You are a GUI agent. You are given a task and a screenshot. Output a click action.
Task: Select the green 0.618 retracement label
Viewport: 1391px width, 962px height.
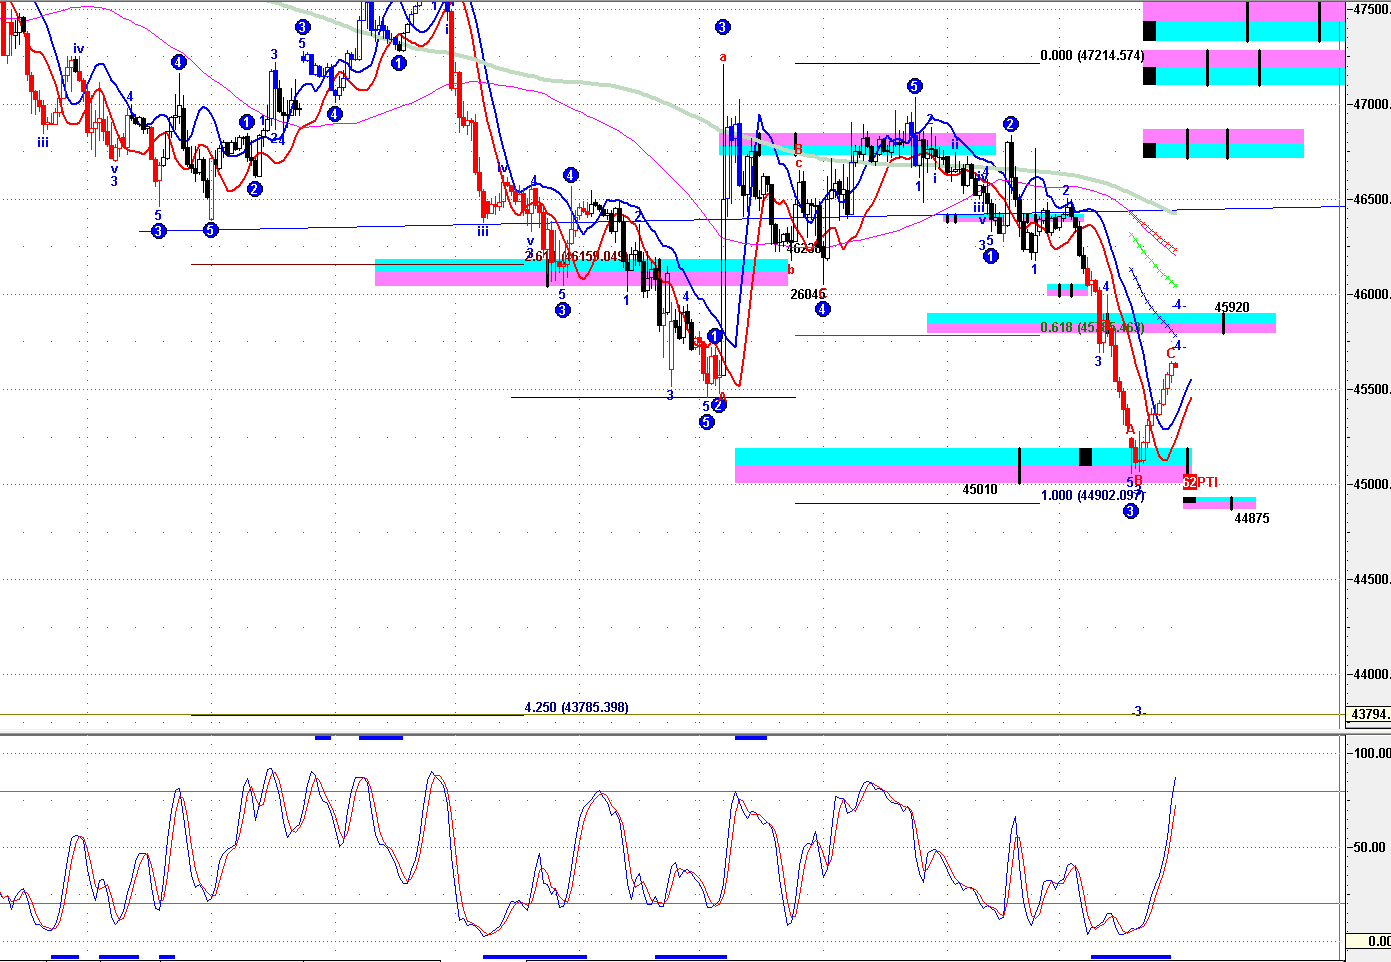(x=1091, y=327)
